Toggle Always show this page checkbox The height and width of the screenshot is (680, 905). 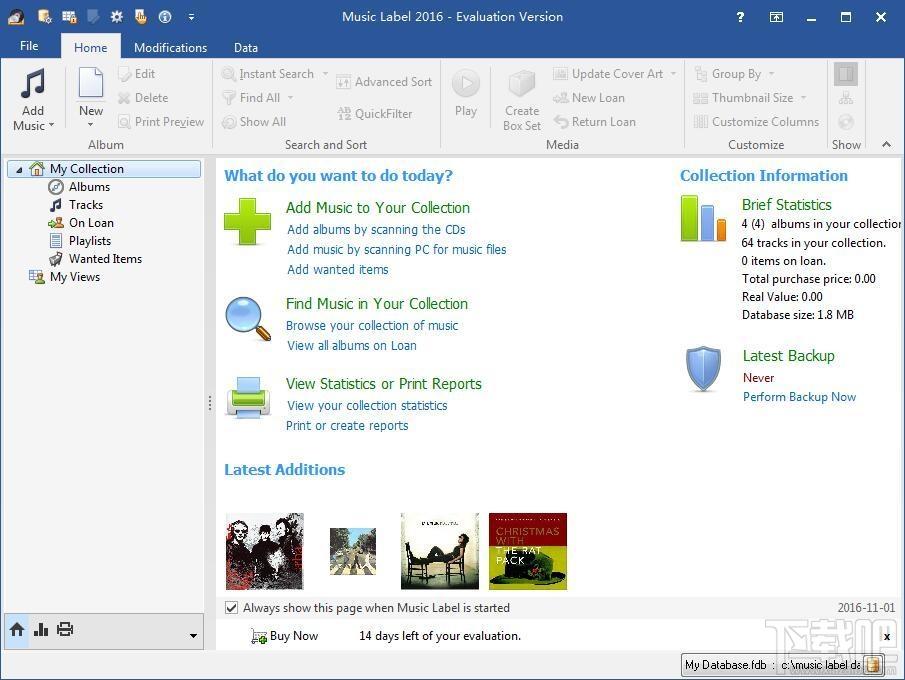point(231,607)
